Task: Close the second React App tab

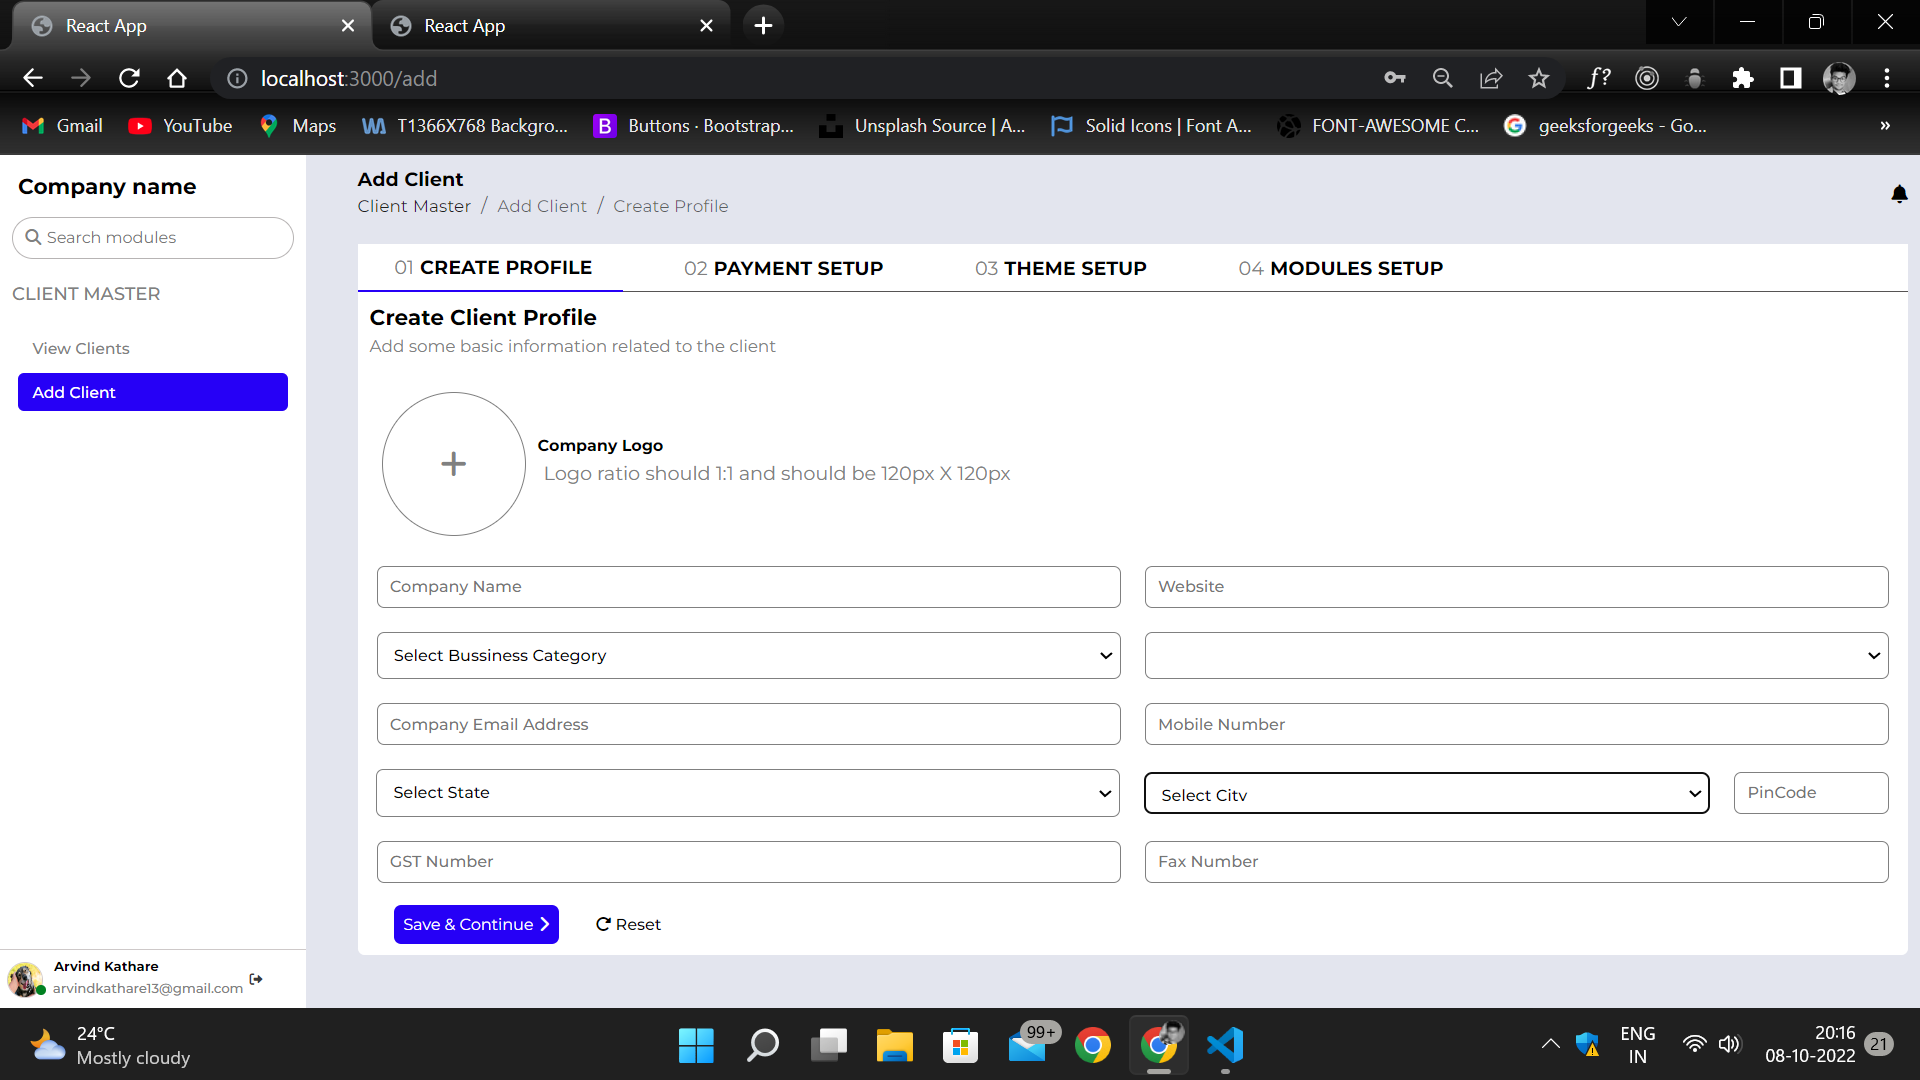Action: pyautogui.click(x=706, y=26)
